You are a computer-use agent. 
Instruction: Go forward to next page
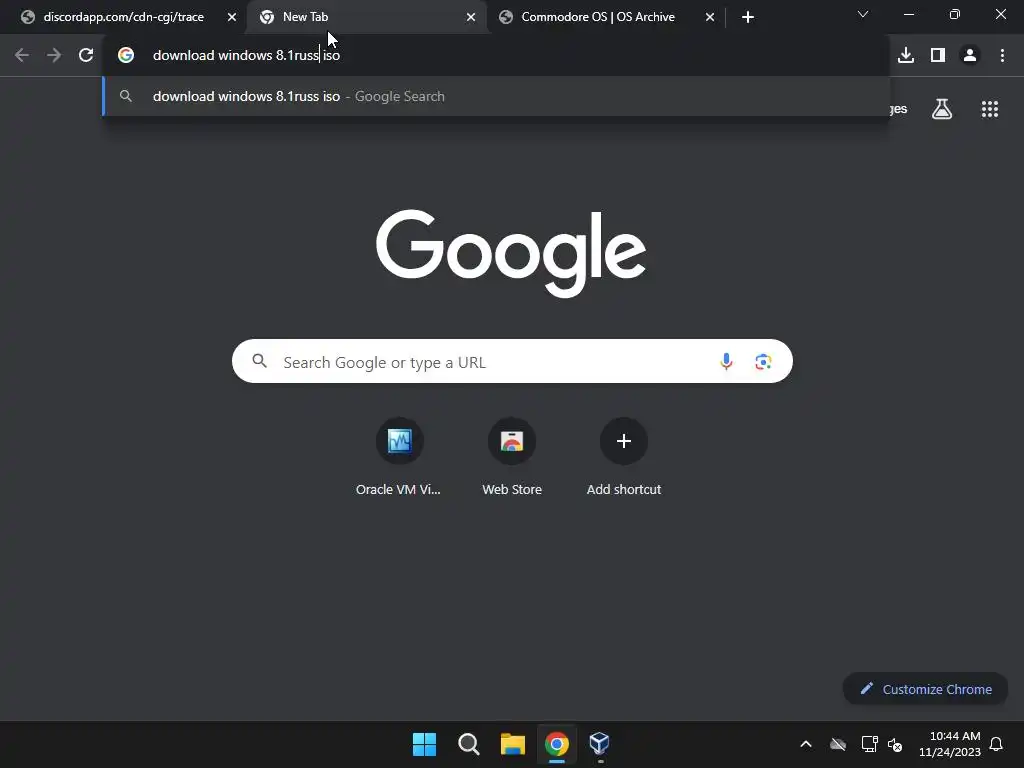[x=54, y=56]
